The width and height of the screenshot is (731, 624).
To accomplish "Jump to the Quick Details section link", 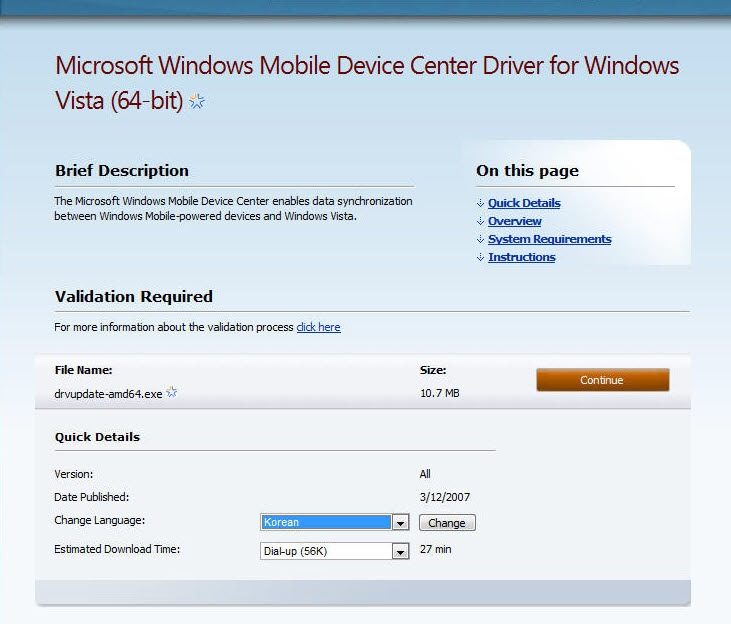I will (x=524, y=203).
